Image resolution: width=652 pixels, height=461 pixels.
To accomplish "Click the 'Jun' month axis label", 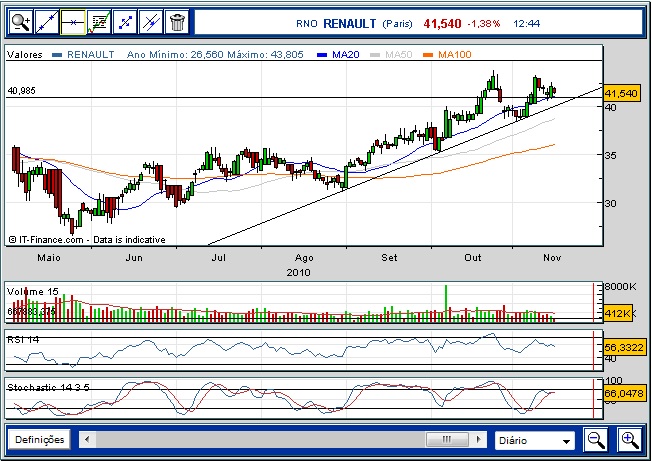I will point(134,258).
